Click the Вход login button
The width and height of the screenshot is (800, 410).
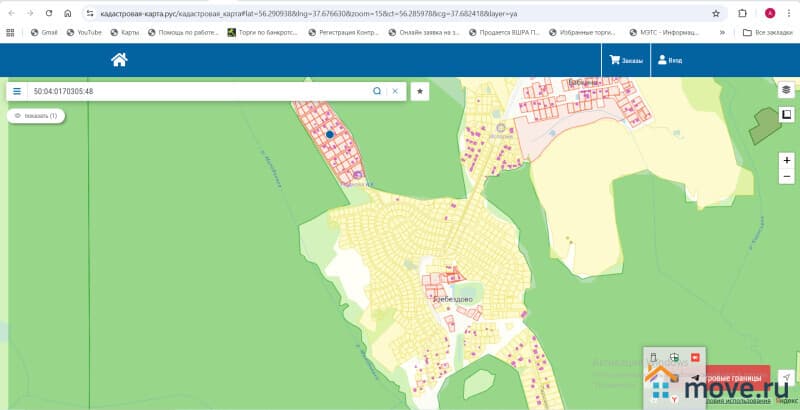(670, 61)
